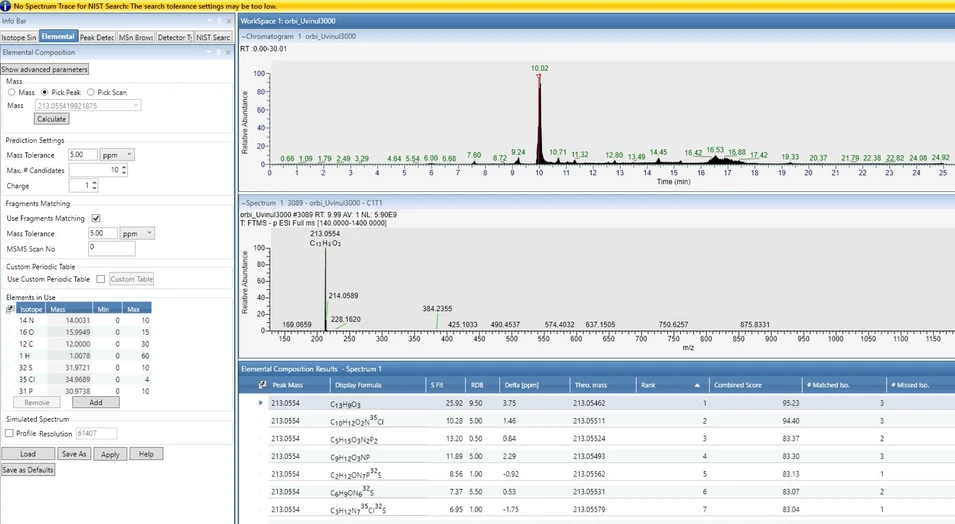Click the Add element button
Viewport: 955px width, 524px height.
click(x=96, y=402)
